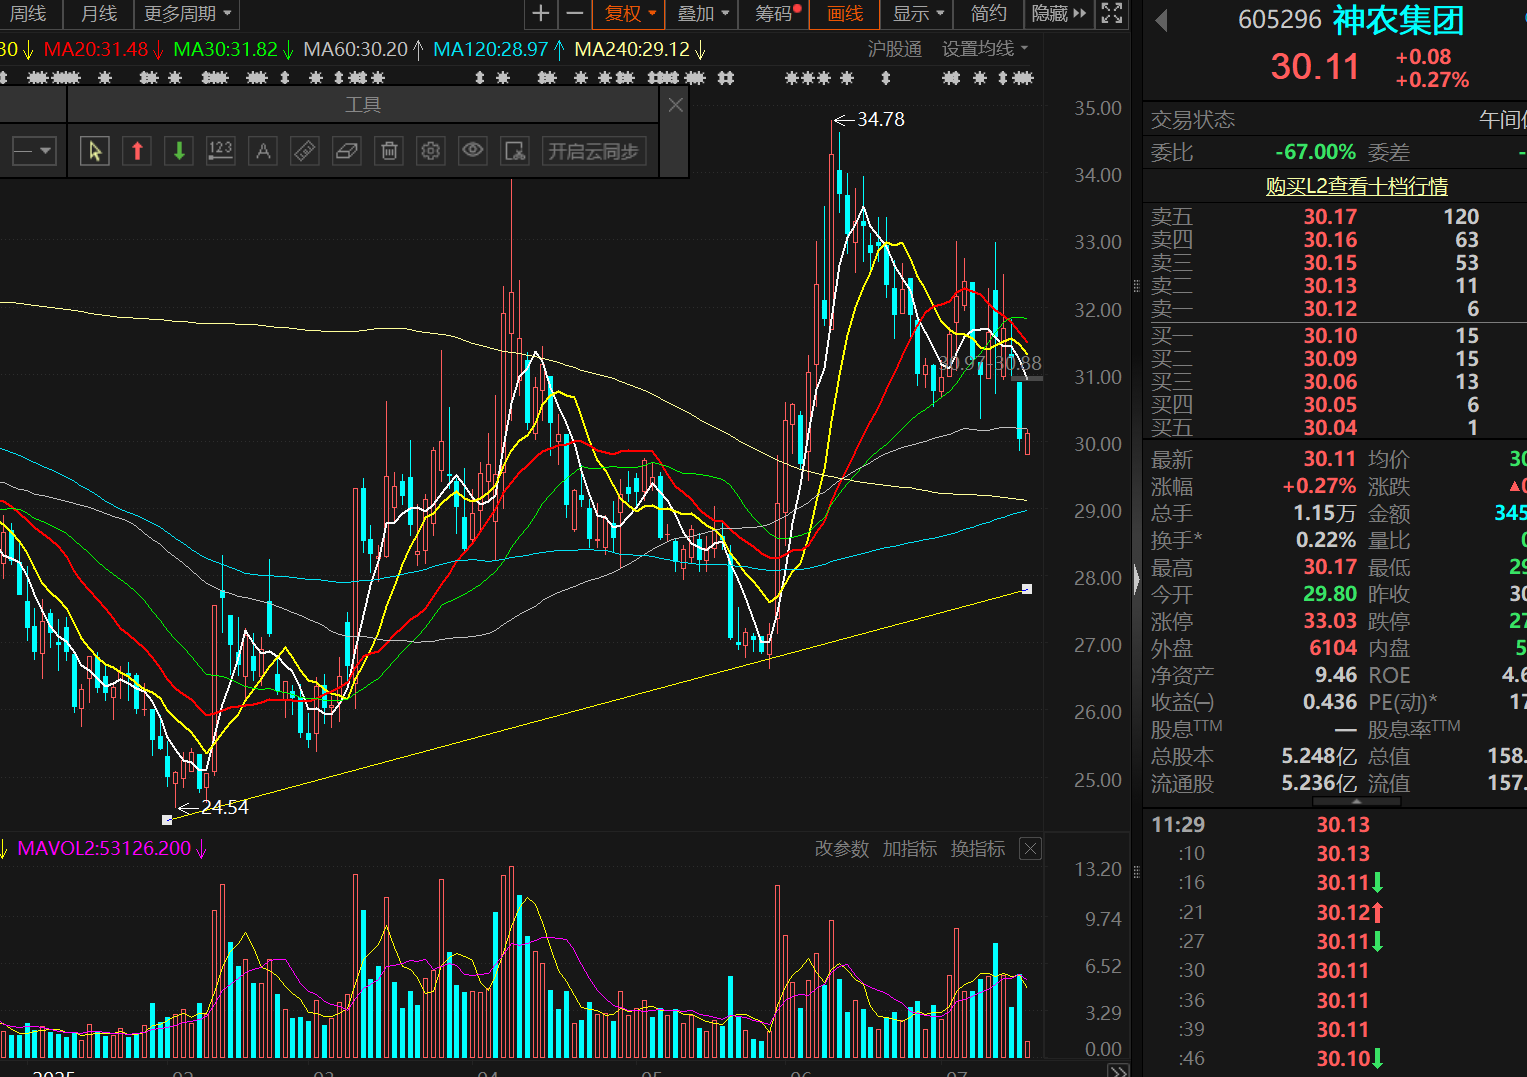The width and height of the screenshot is (1527, 1077).
Task: Click the upper trendline end handle
Action: pyautogui.click(x=1026, y=589)
